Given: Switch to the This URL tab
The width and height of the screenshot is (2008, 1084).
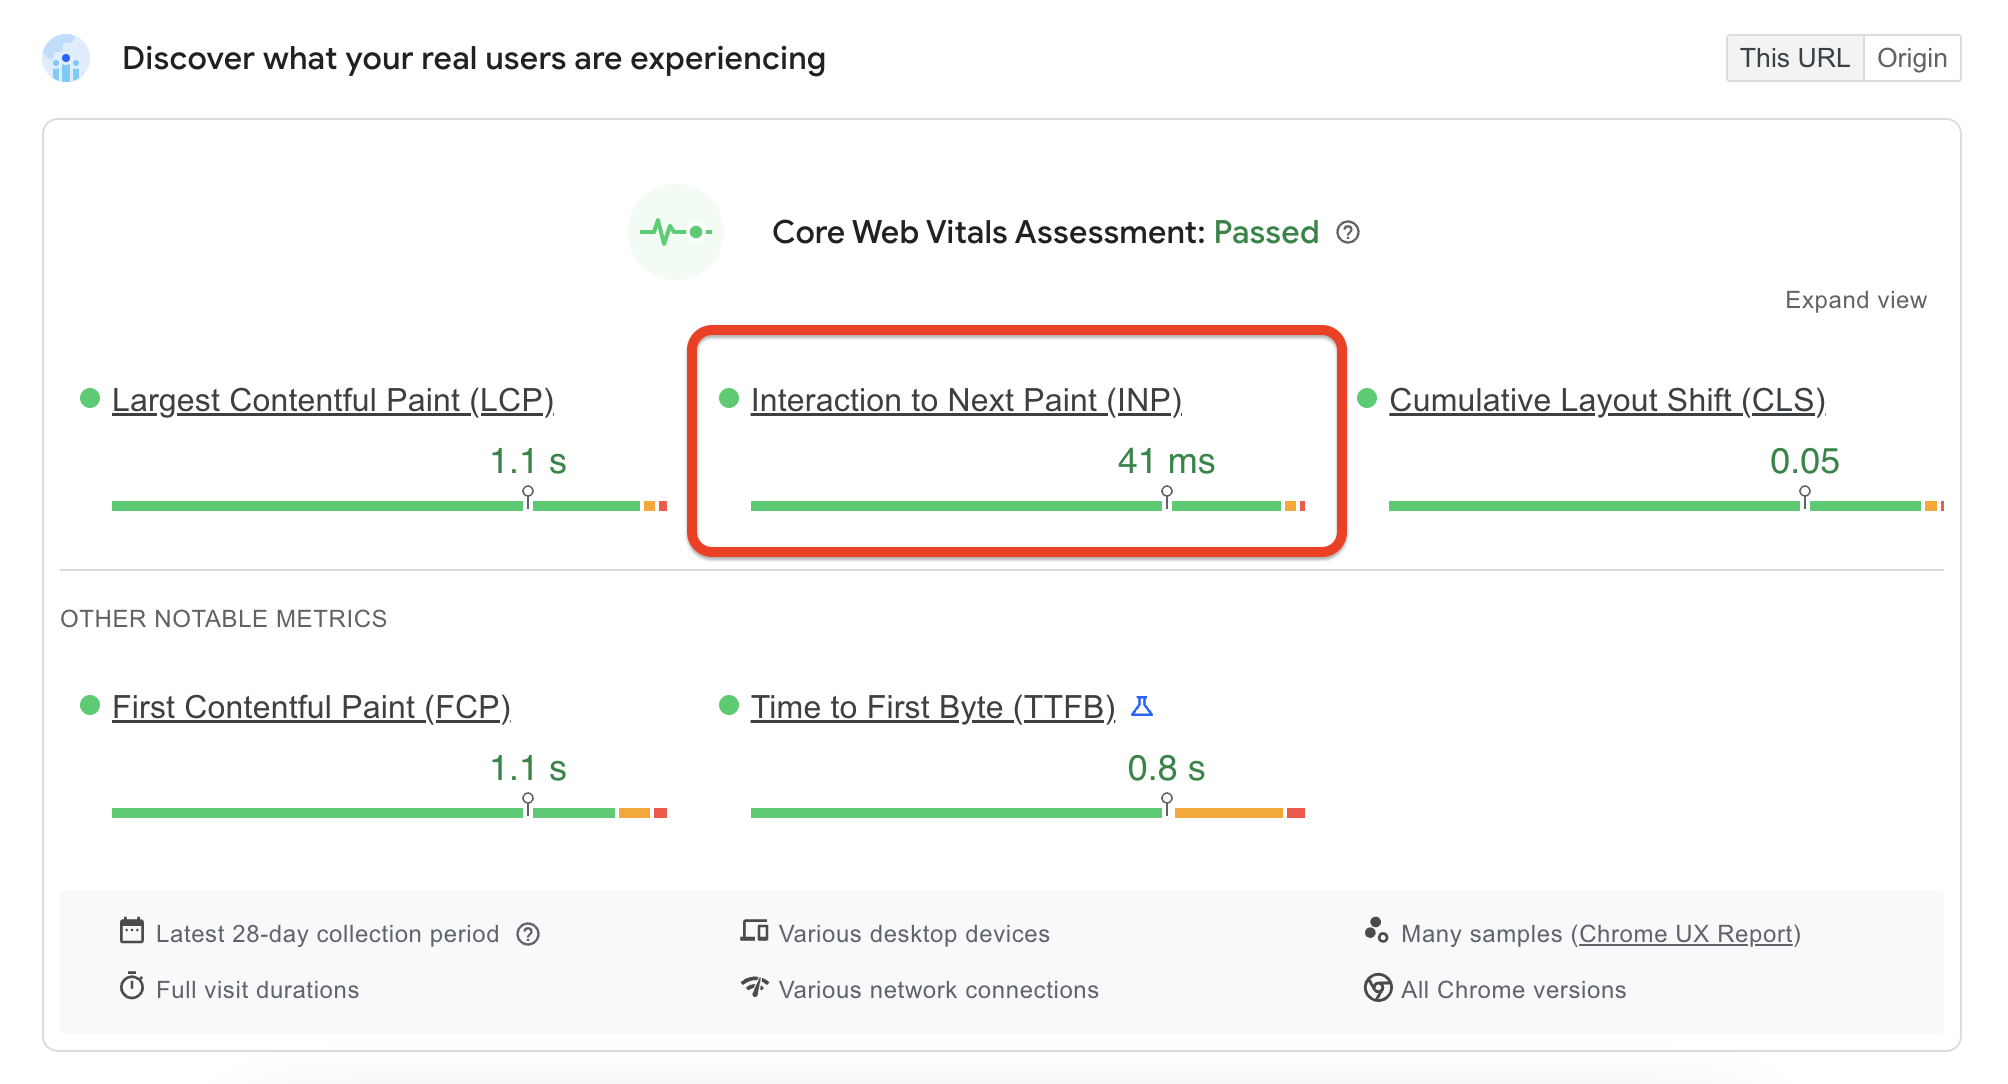Looking at the screenshot, I should click(1794, 58).
